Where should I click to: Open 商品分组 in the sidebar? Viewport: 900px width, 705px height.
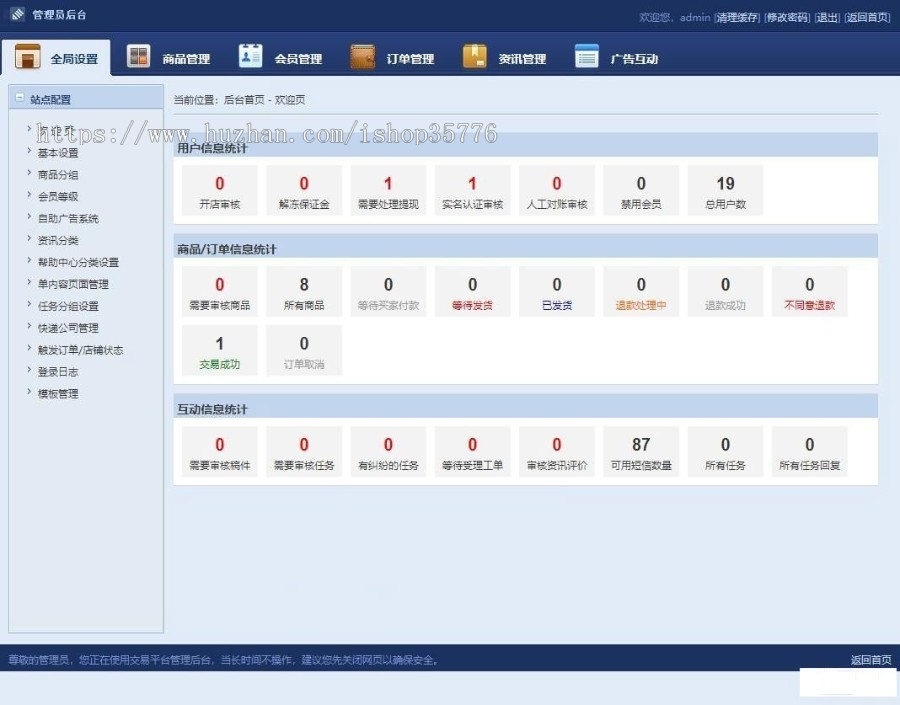click(58, 175)
